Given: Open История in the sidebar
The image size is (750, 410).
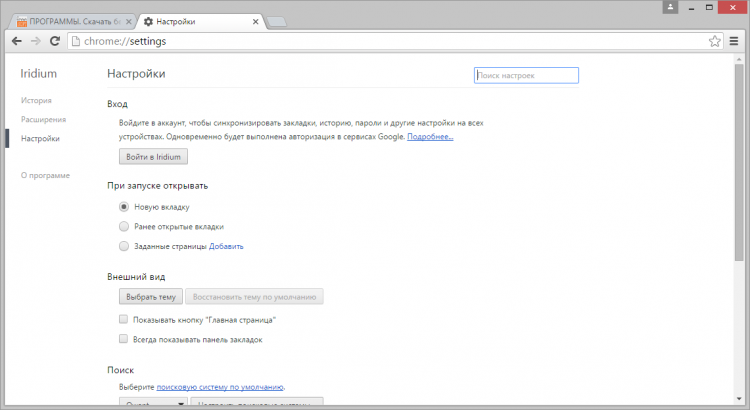Looking at the screenshot, I should (x=36, y=100).
